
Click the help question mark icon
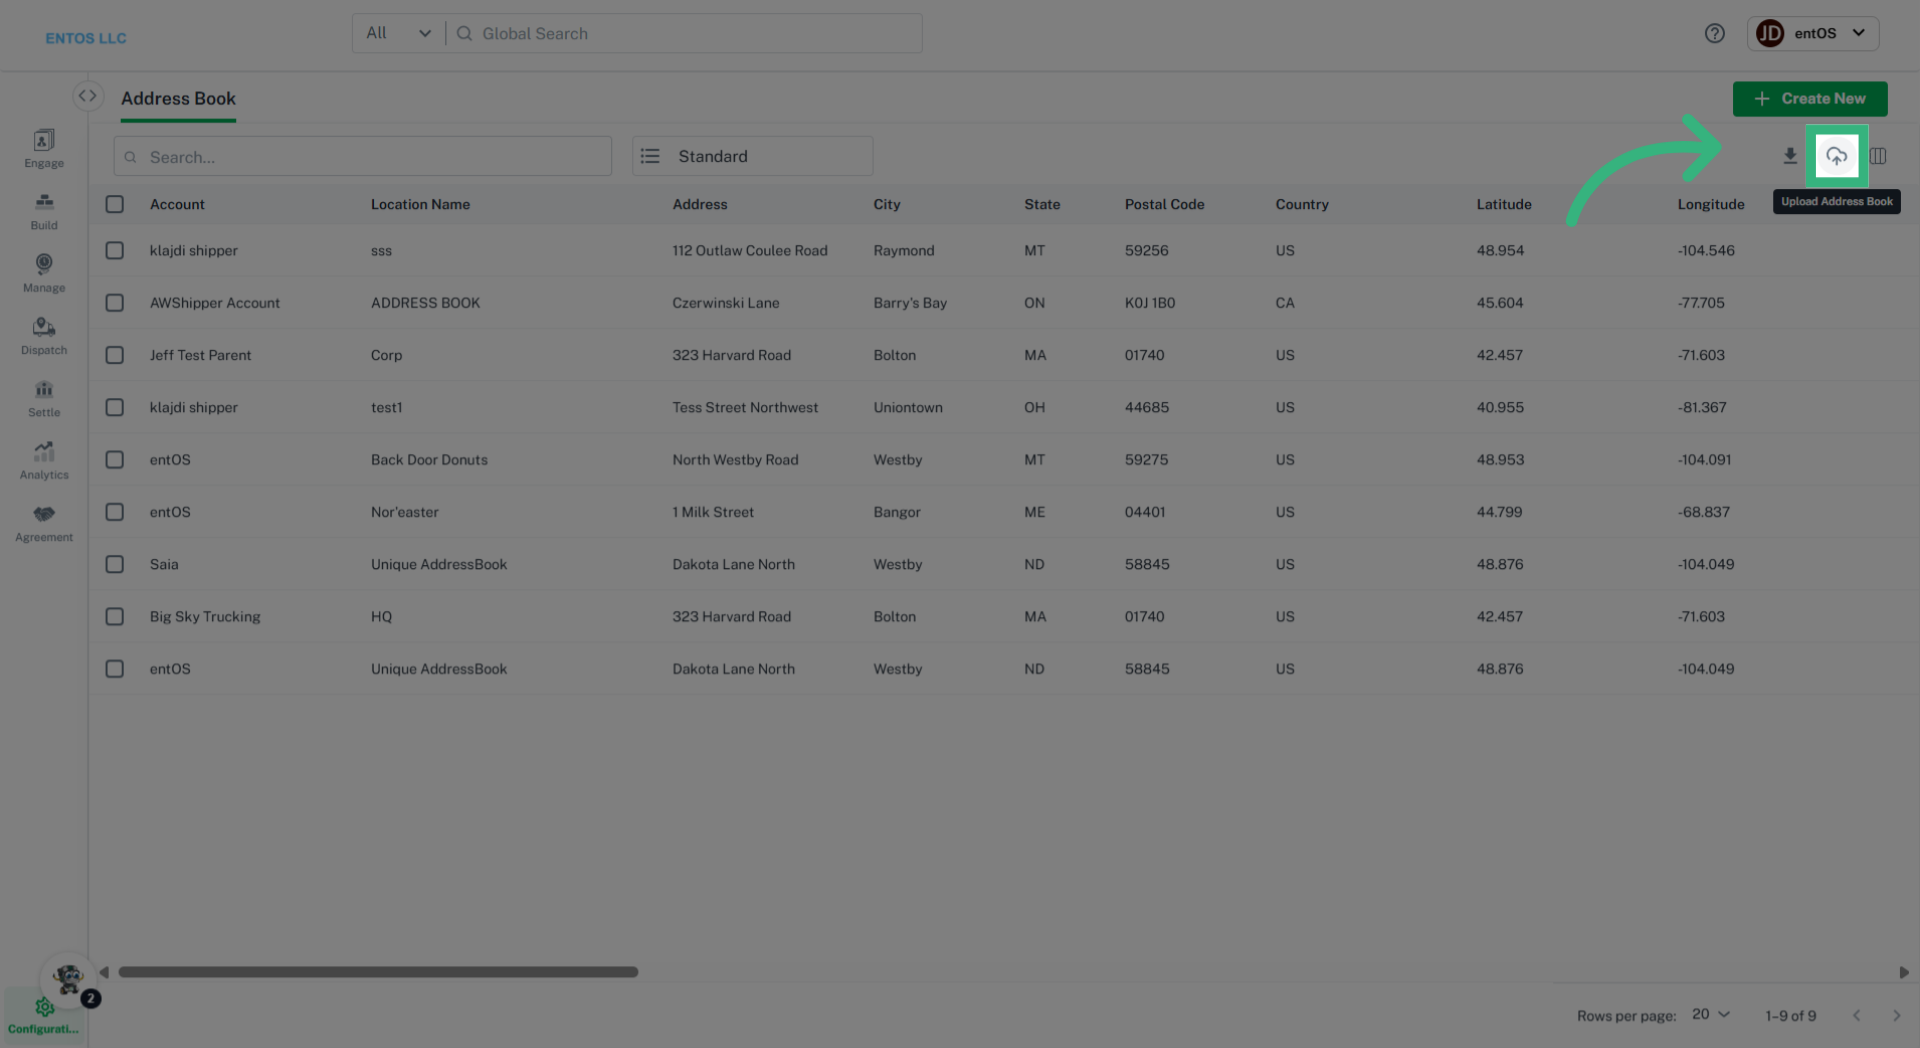1714,33
